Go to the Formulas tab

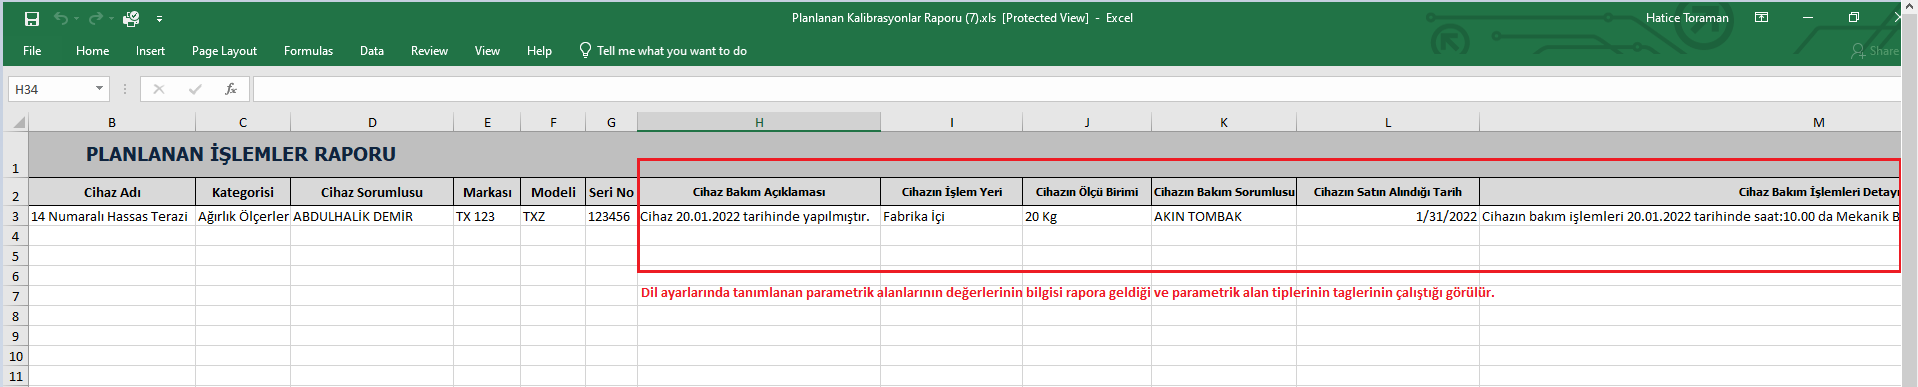308,51
